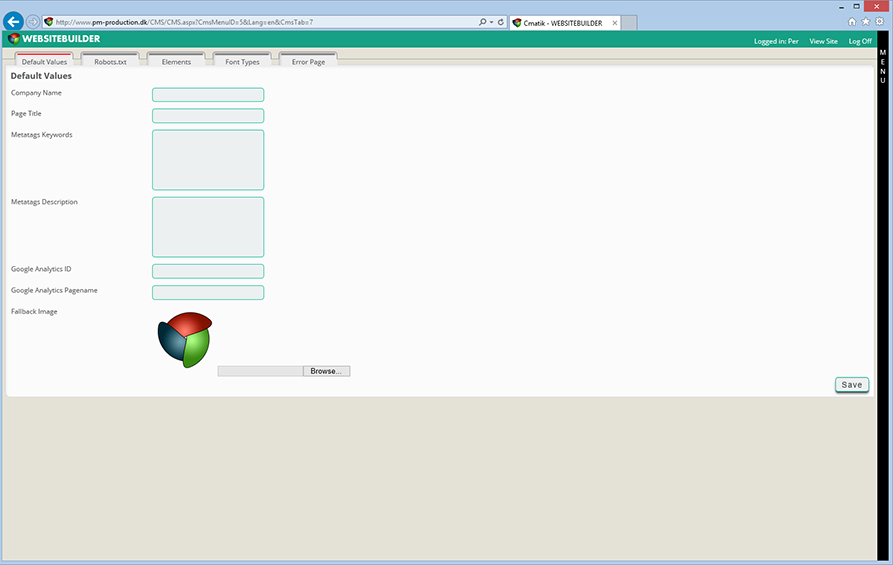Click into the Metatags Keywords text area
893x565 pixels.
[208, 160]
